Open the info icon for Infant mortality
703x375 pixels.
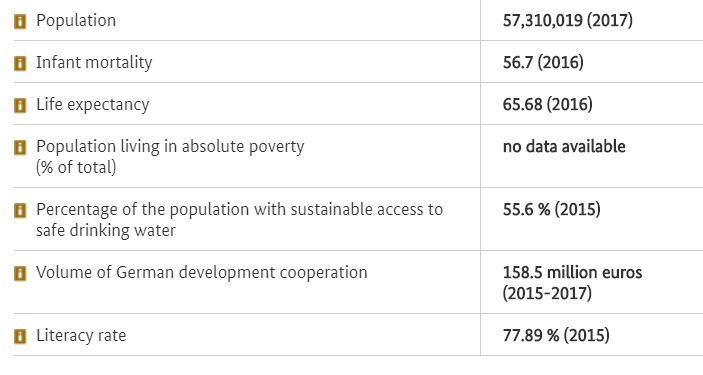[20, 63]
